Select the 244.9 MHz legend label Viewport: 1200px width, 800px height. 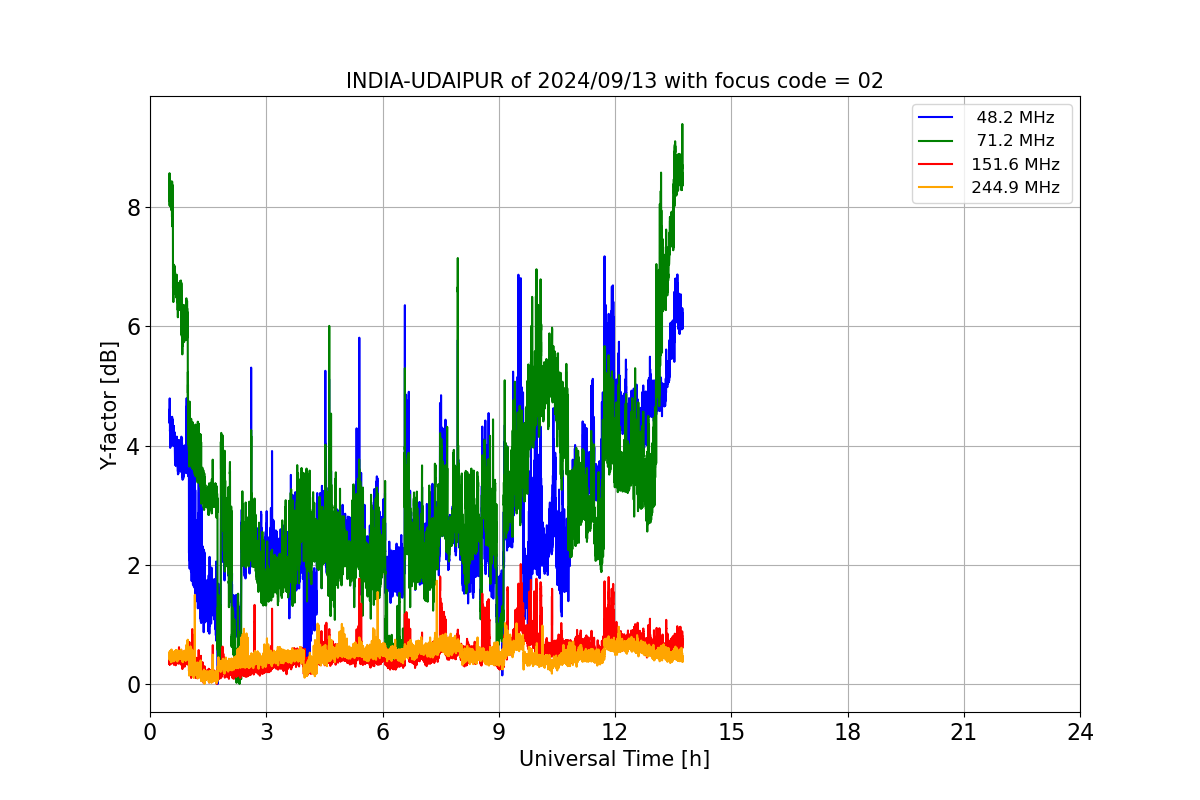1015,187
